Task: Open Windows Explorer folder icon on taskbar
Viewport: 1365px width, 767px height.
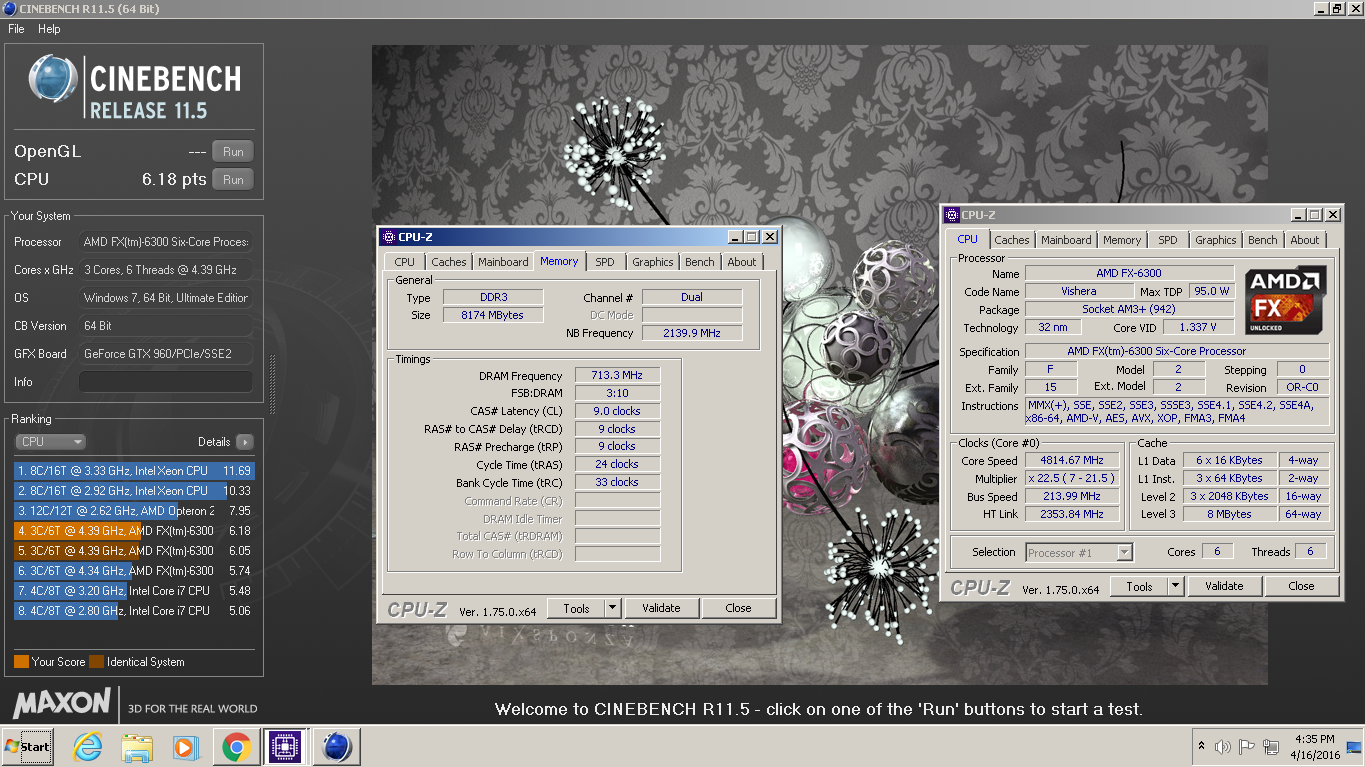Action: (137, 747)
